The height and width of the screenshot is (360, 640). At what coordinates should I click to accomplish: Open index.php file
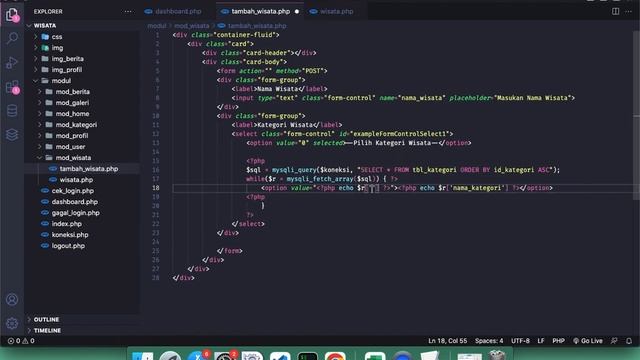66,224
